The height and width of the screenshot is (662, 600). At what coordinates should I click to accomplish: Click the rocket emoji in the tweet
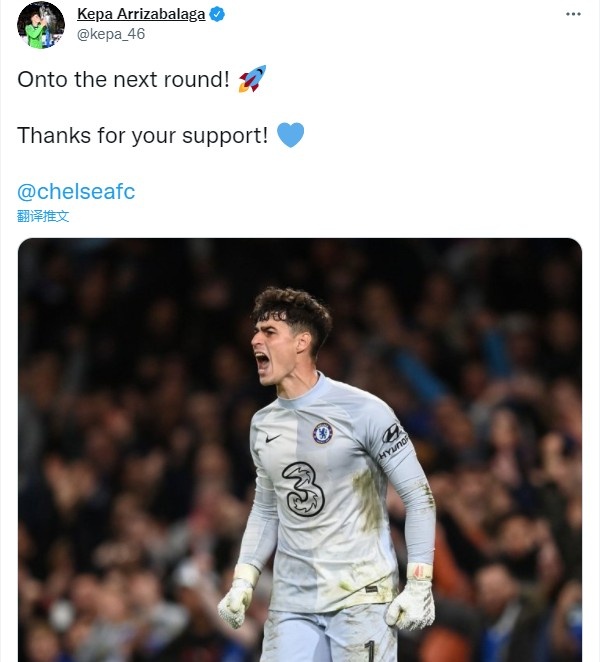click(252, 80)
